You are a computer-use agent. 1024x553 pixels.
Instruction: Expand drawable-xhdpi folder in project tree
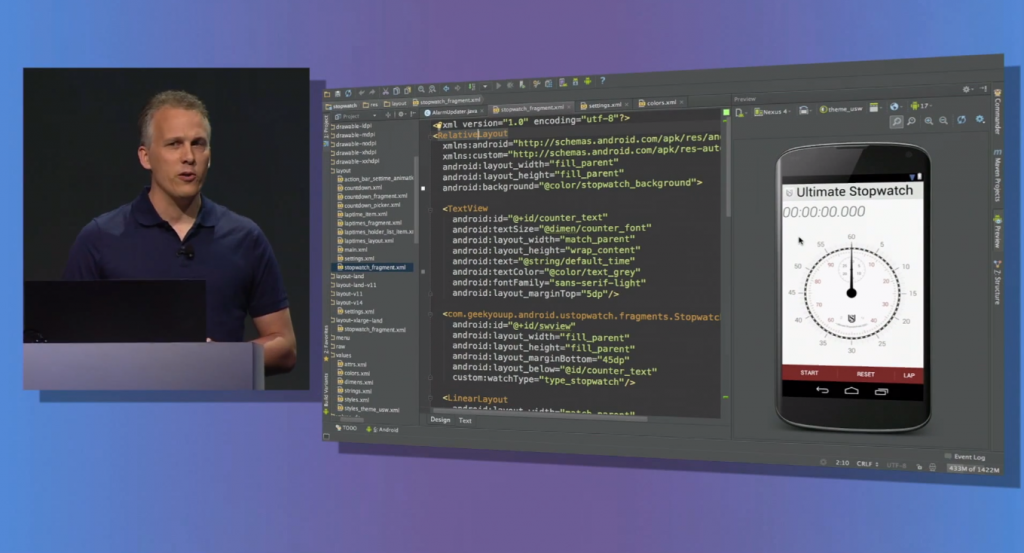[x=355, y=153]
